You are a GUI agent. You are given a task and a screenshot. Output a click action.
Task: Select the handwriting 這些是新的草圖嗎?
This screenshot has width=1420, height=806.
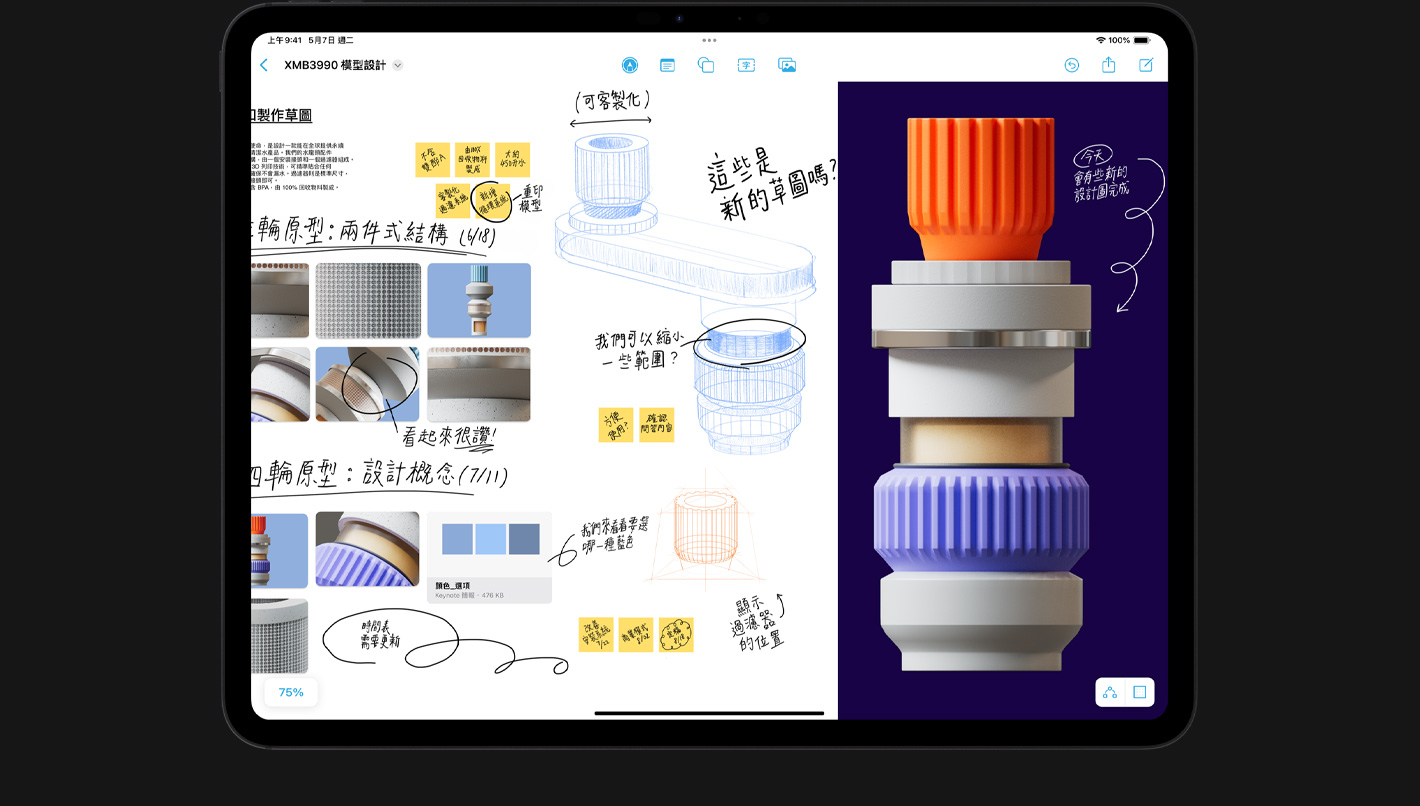pyautogui.click(x=772, y=186)
